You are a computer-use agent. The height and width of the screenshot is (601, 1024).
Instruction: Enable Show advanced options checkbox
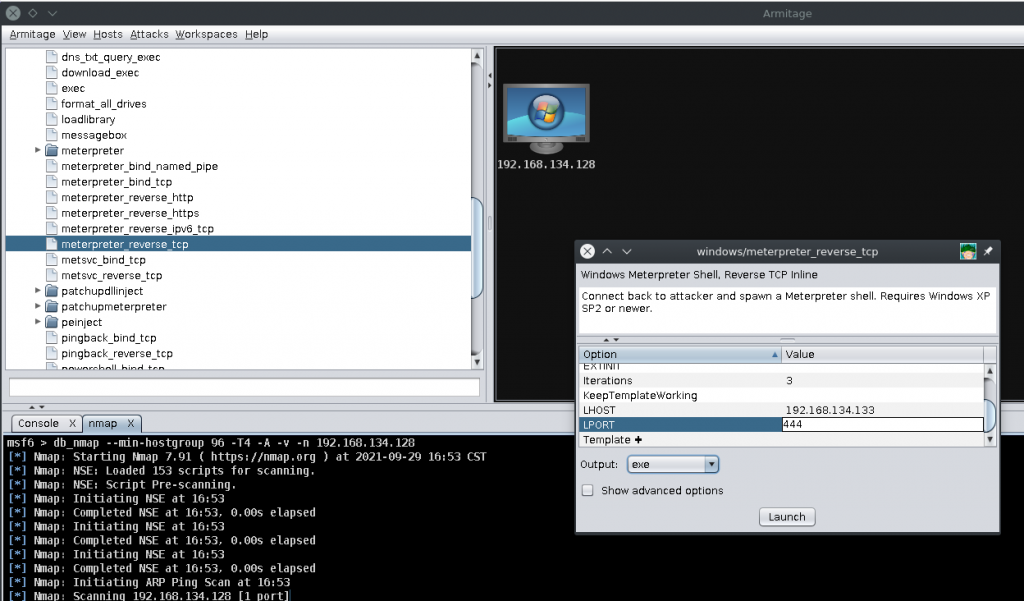[588, 490]
